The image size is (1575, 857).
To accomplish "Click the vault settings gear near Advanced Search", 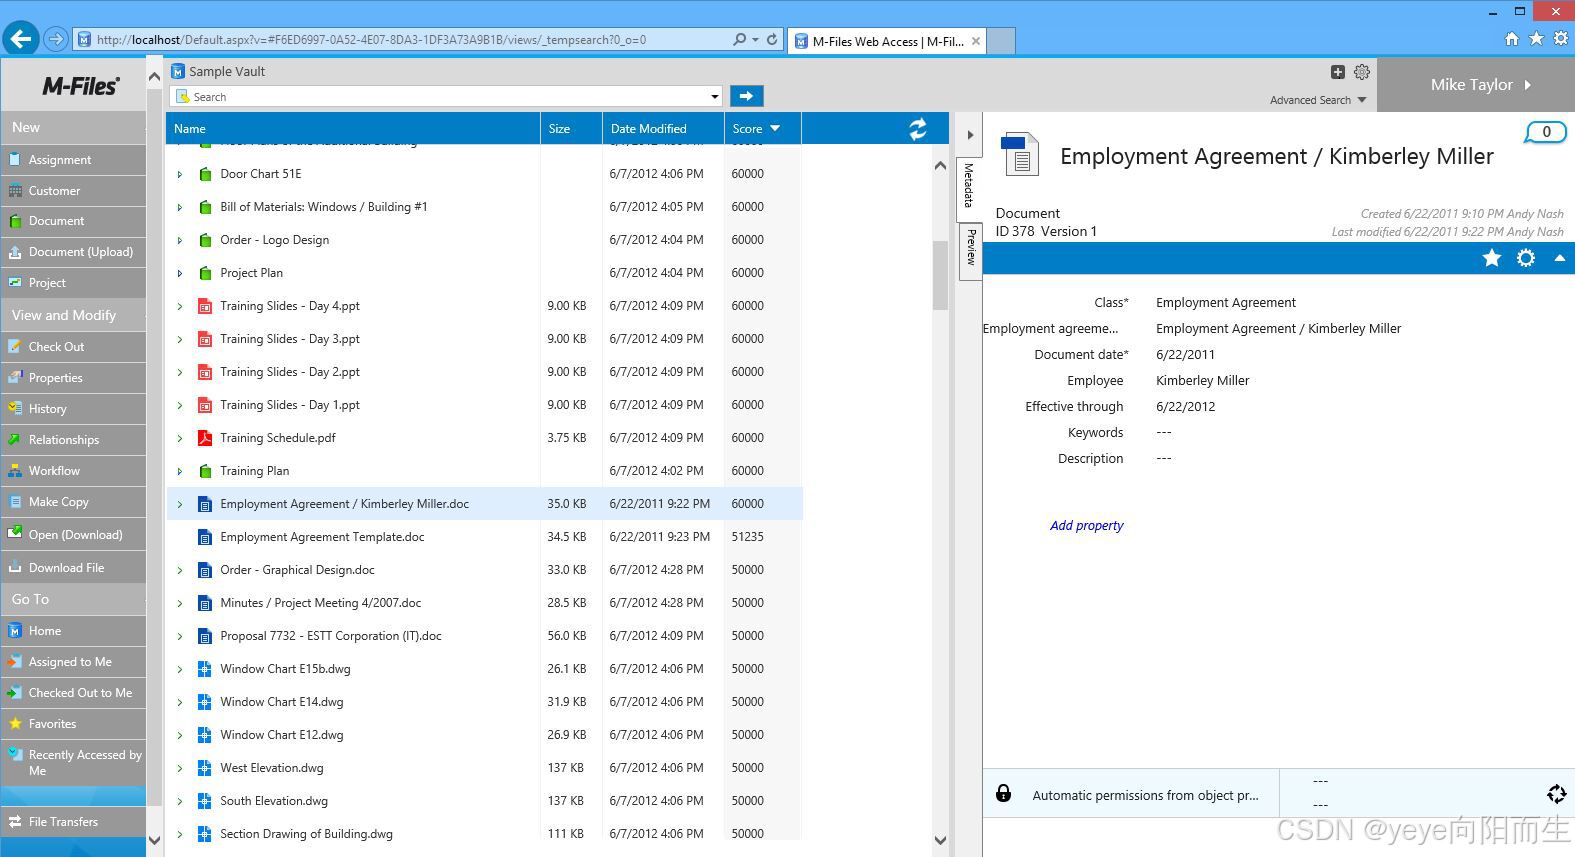I will [x=1362, y=72].
